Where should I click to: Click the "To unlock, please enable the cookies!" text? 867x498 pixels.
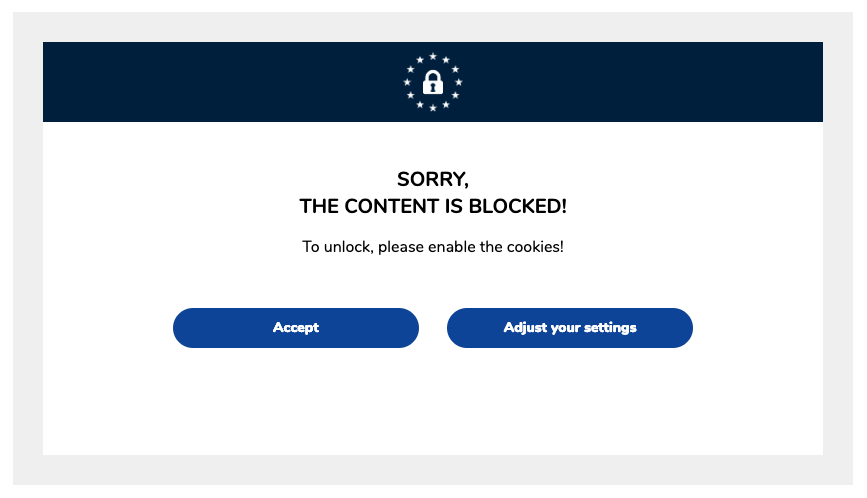coord(433,247)
